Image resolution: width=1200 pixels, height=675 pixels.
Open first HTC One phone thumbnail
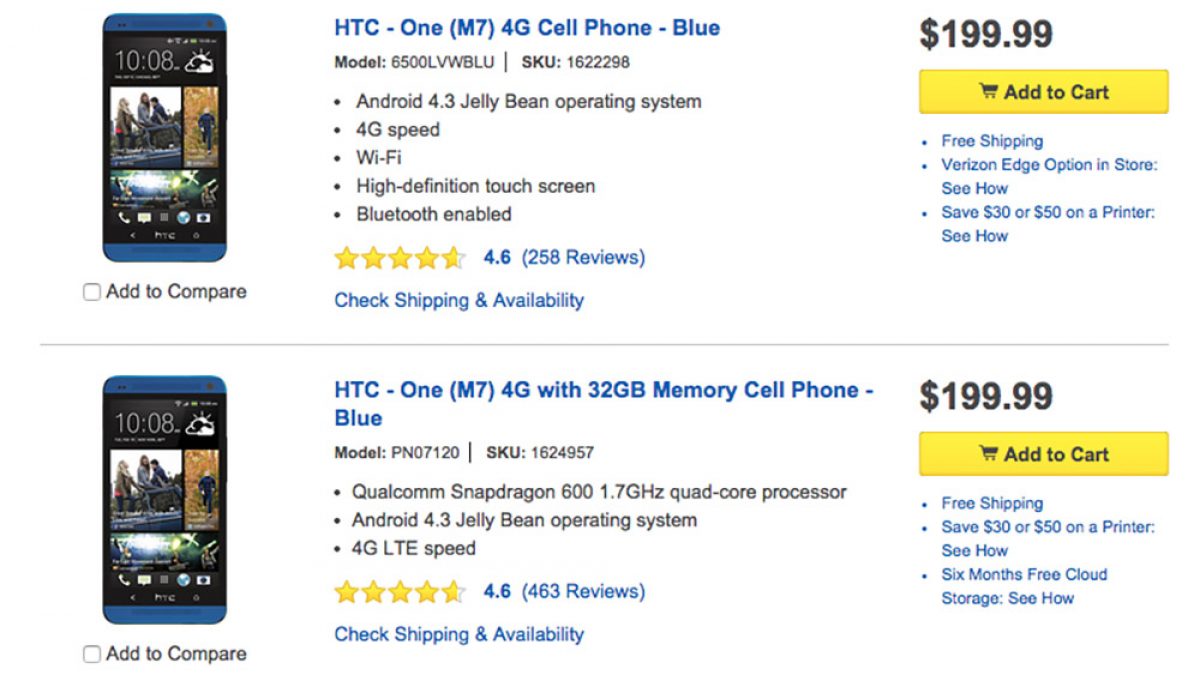pos(165,138)
